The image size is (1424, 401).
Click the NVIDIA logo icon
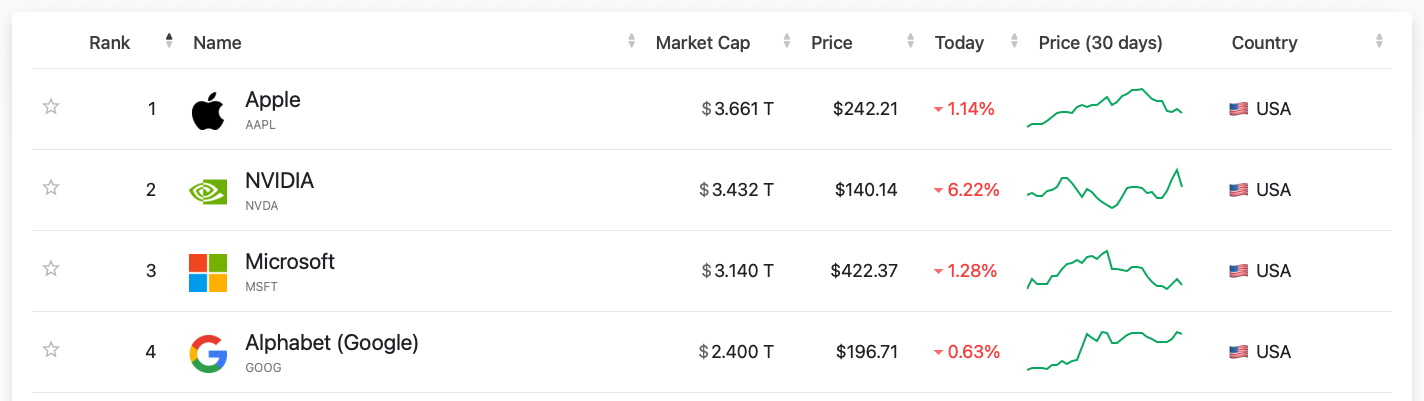(208, 191)
